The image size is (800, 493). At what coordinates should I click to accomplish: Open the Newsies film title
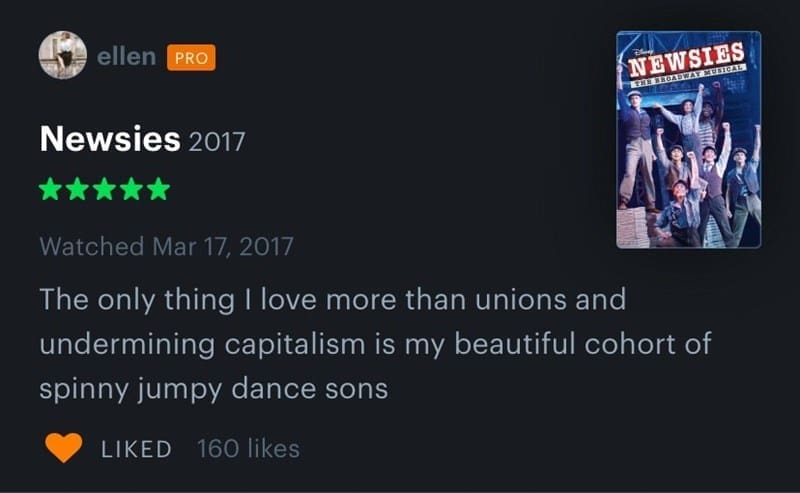[110, 139]
